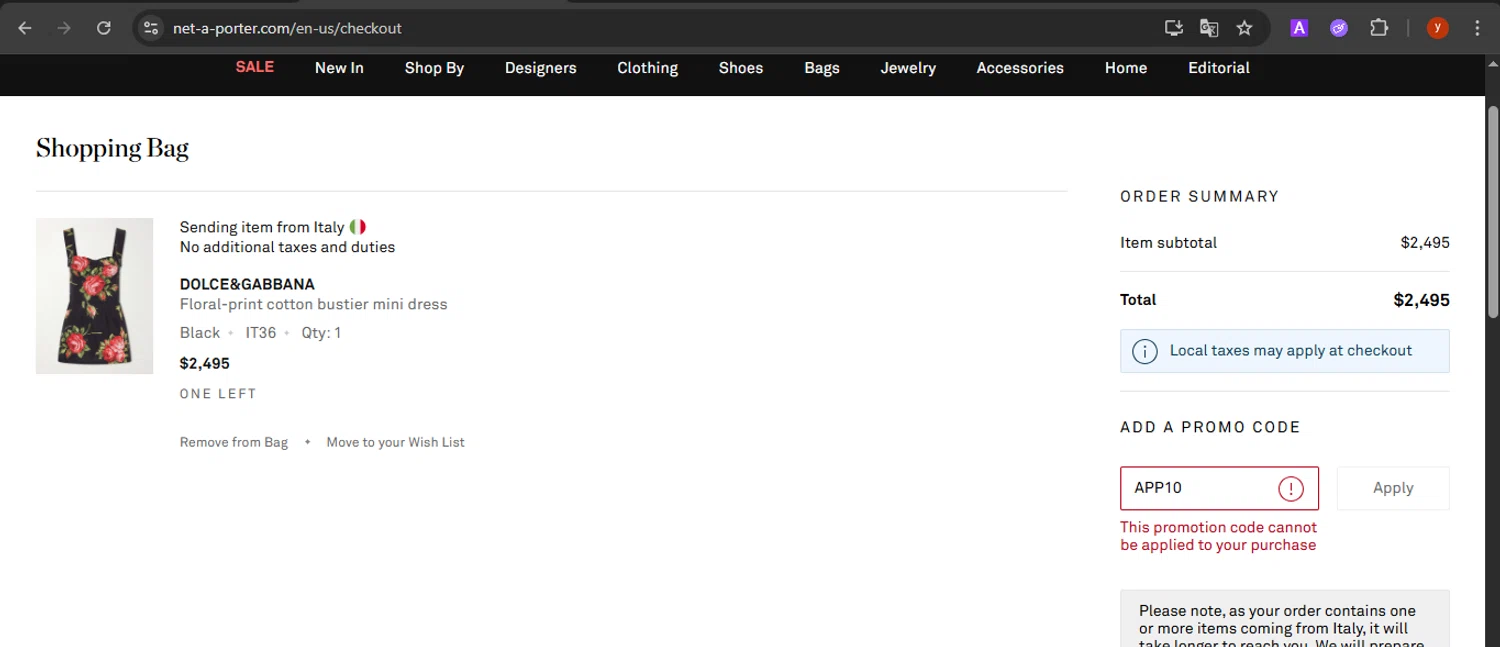Click the browser forward arrow
The image size is (1500, 647).
tap(64, 28)
